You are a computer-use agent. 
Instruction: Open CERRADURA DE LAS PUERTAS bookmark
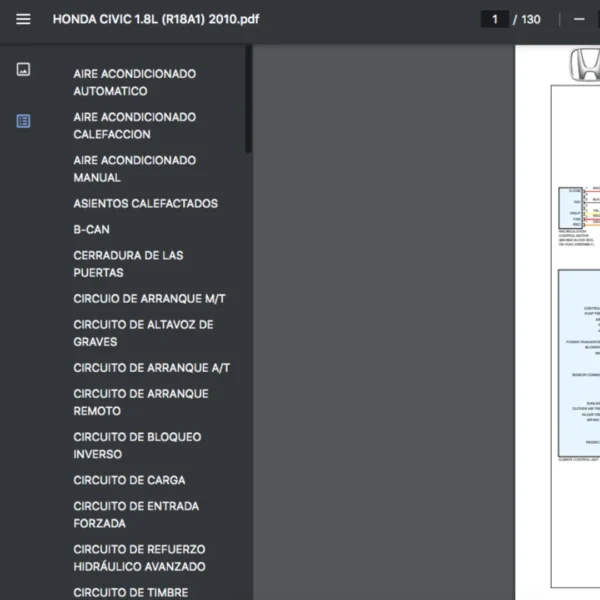pyautogui.click(x=128, y=263)
